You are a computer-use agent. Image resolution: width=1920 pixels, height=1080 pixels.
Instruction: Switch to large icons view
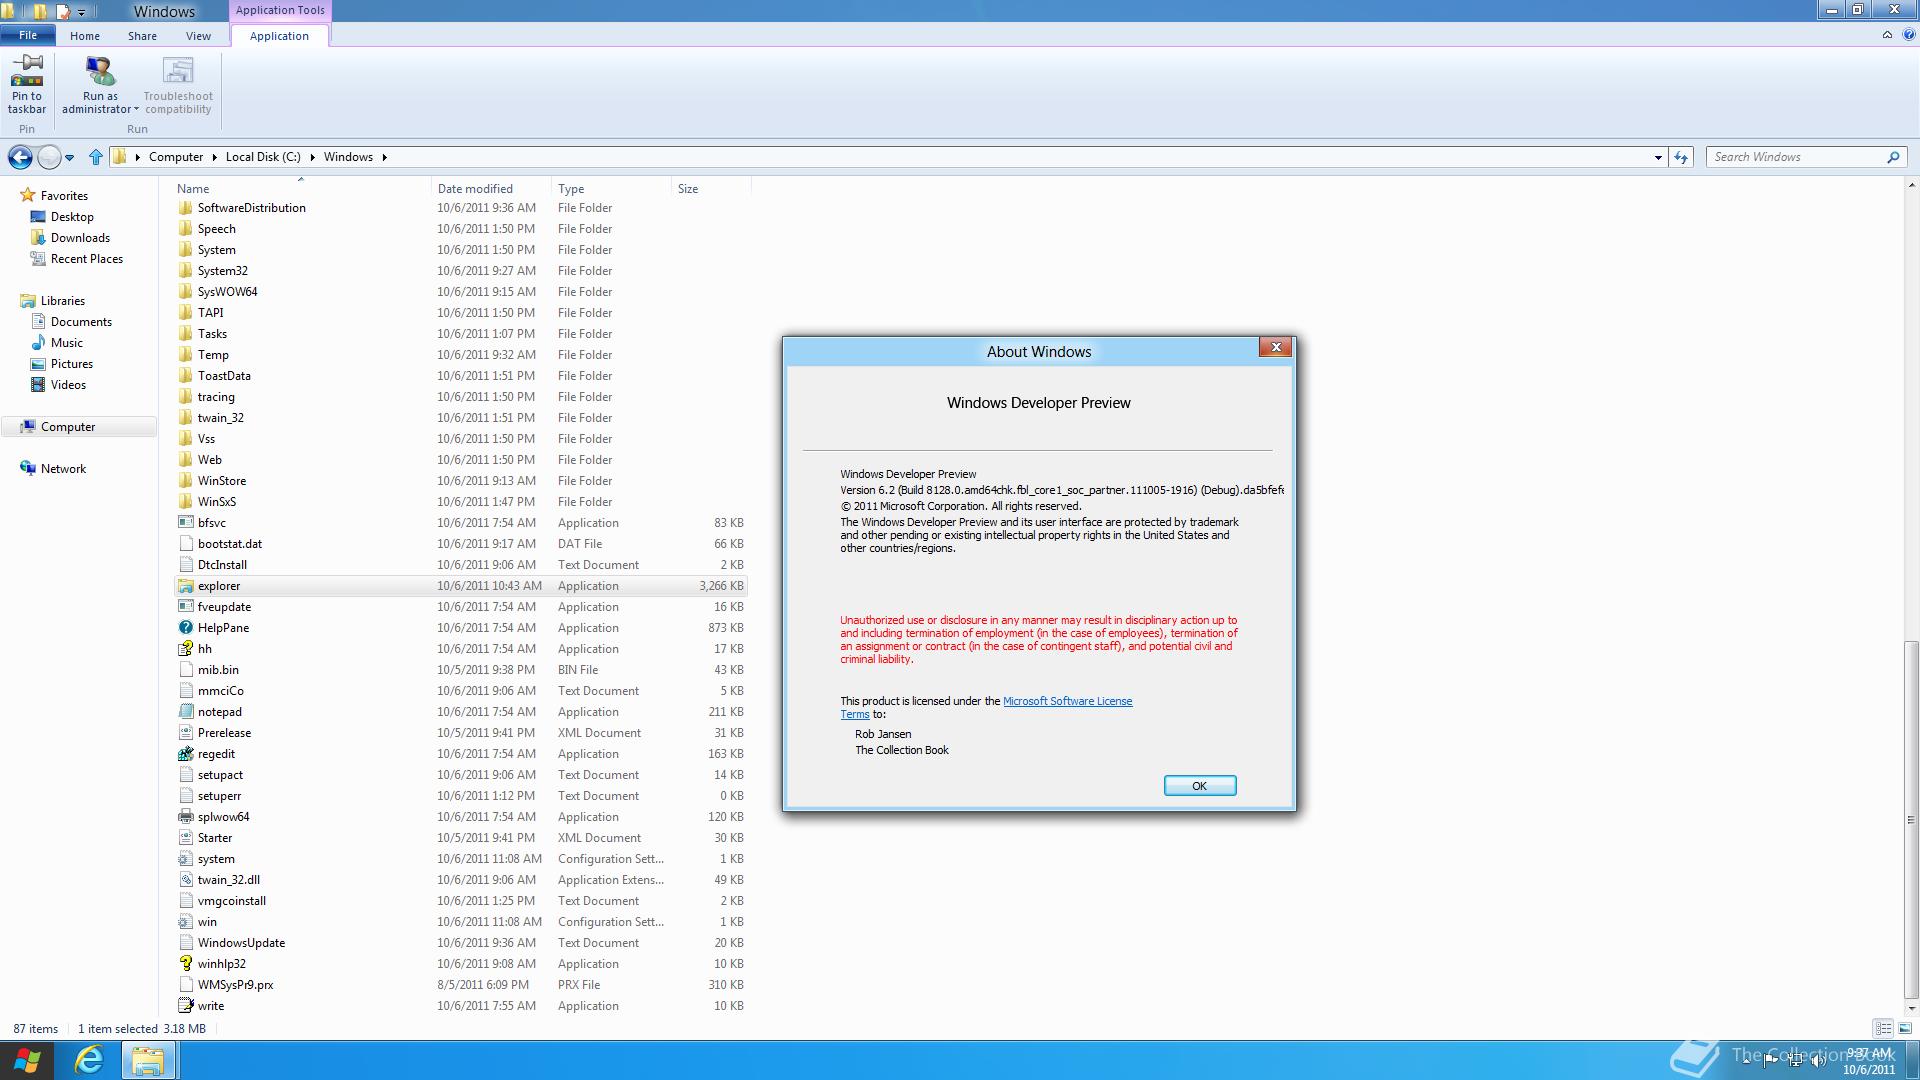1904,1028
